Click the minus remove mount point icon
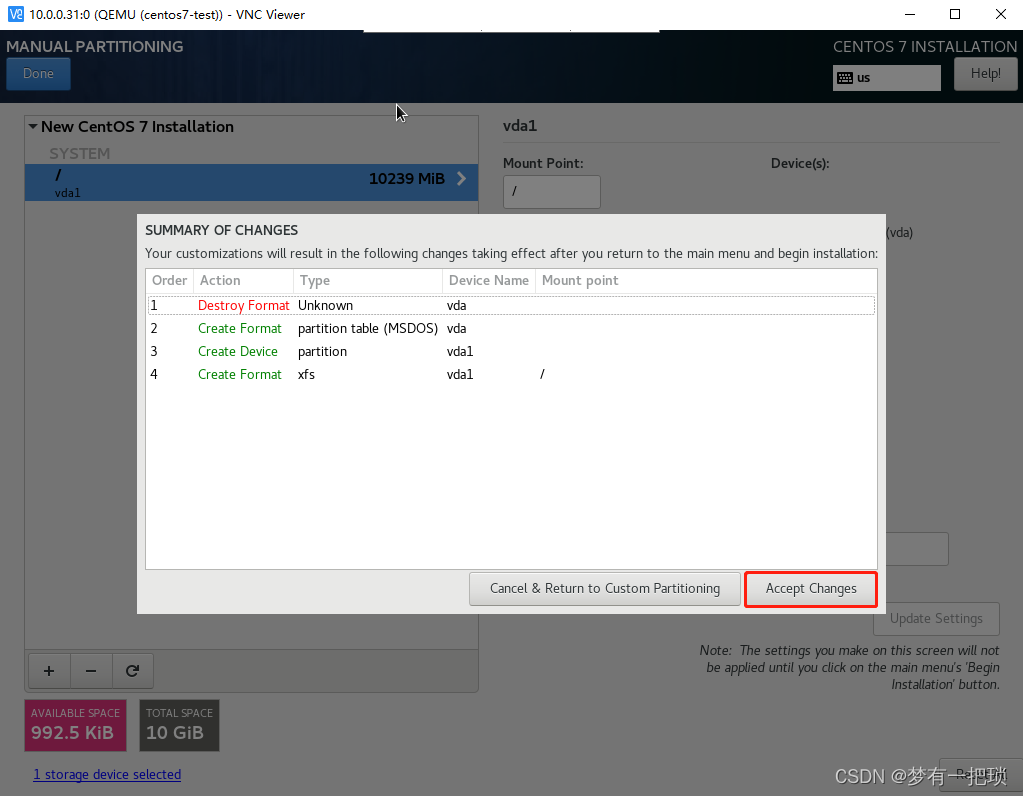Screen dimensions: 1023x796 pyautogui.click(x=91, y=671)
